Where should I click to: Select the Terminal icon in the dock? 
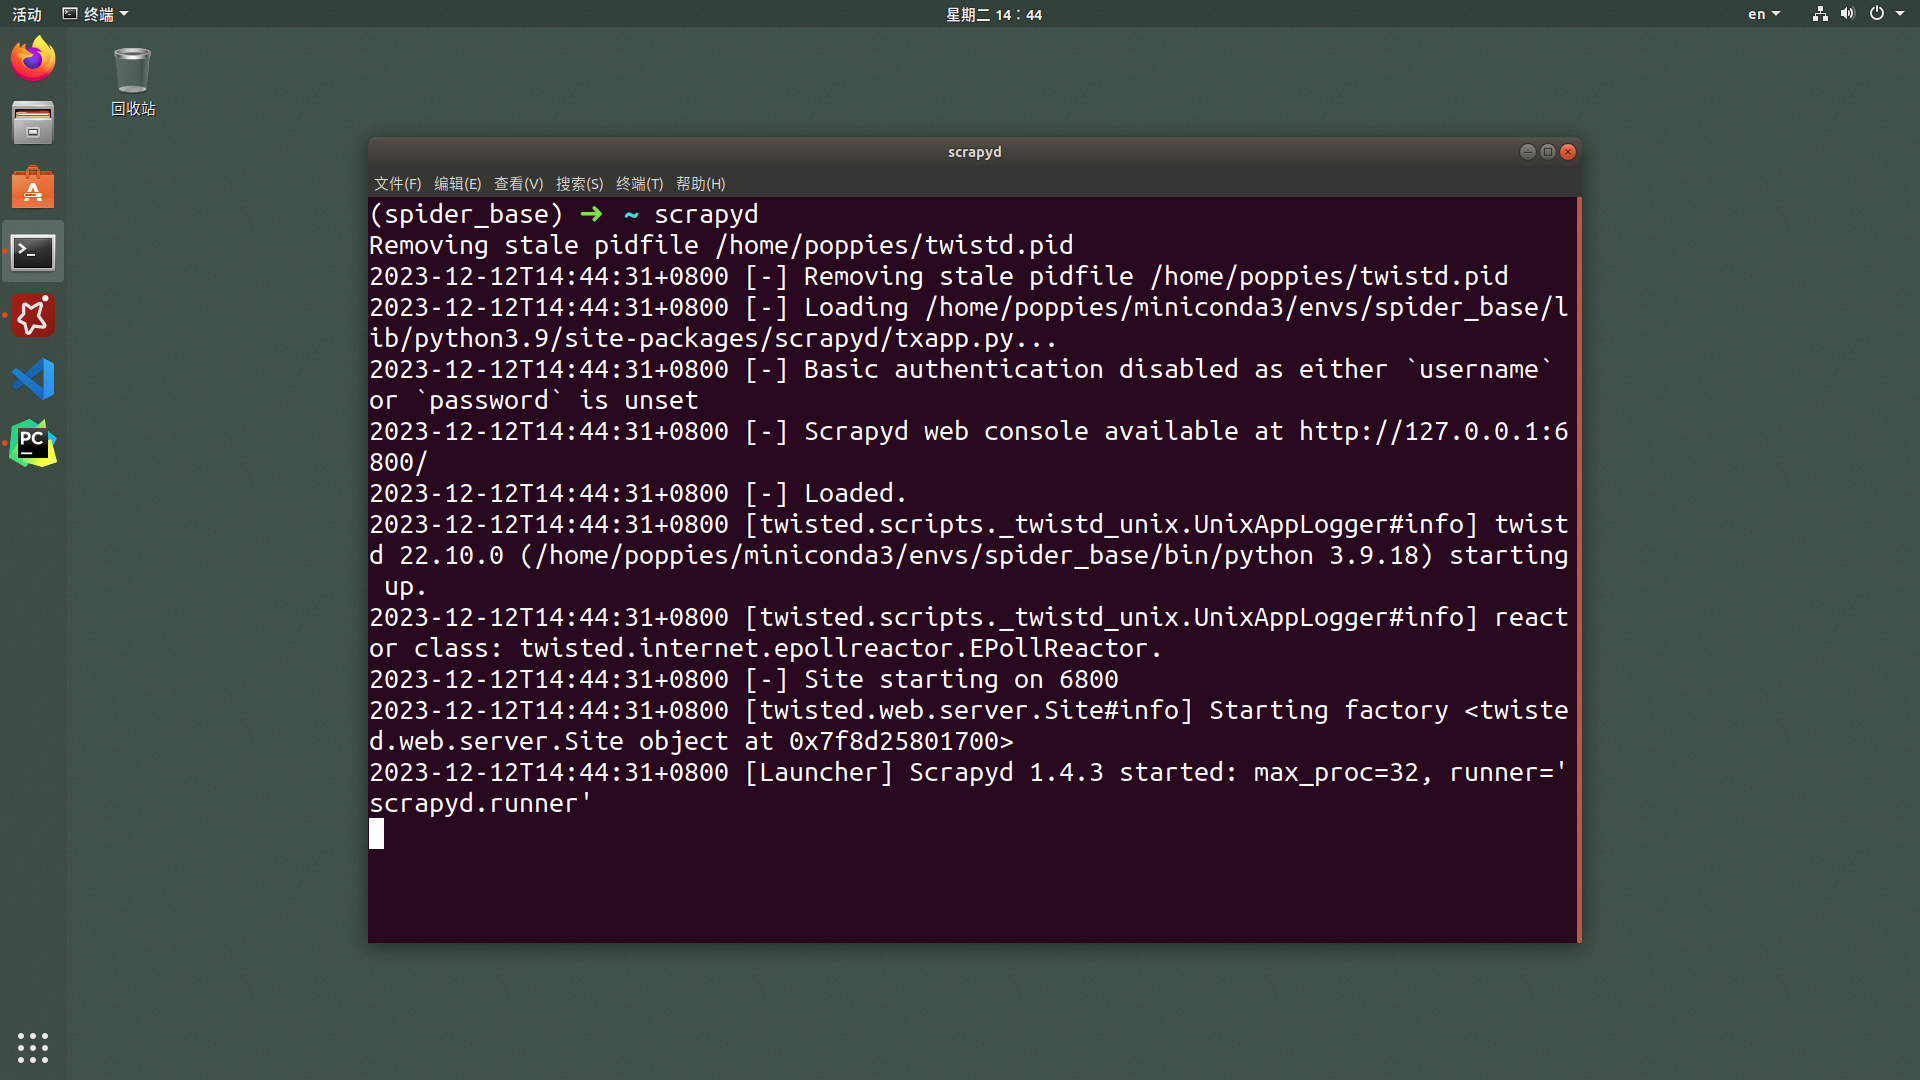[x=33, y=252]
